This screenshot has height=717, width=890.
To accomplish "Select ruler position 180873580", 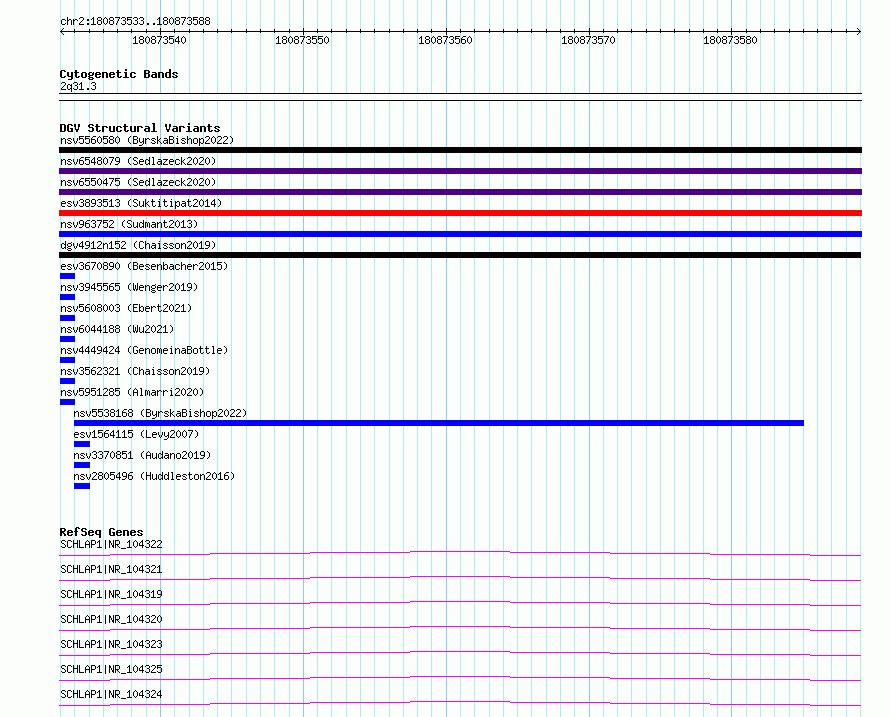I will (x=730, y=40).
